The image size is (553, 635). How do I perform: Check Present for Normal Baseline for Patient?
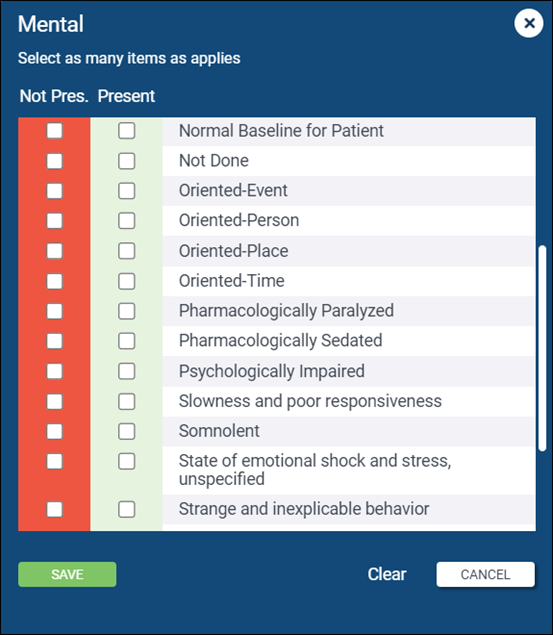(x=127, y=131)
